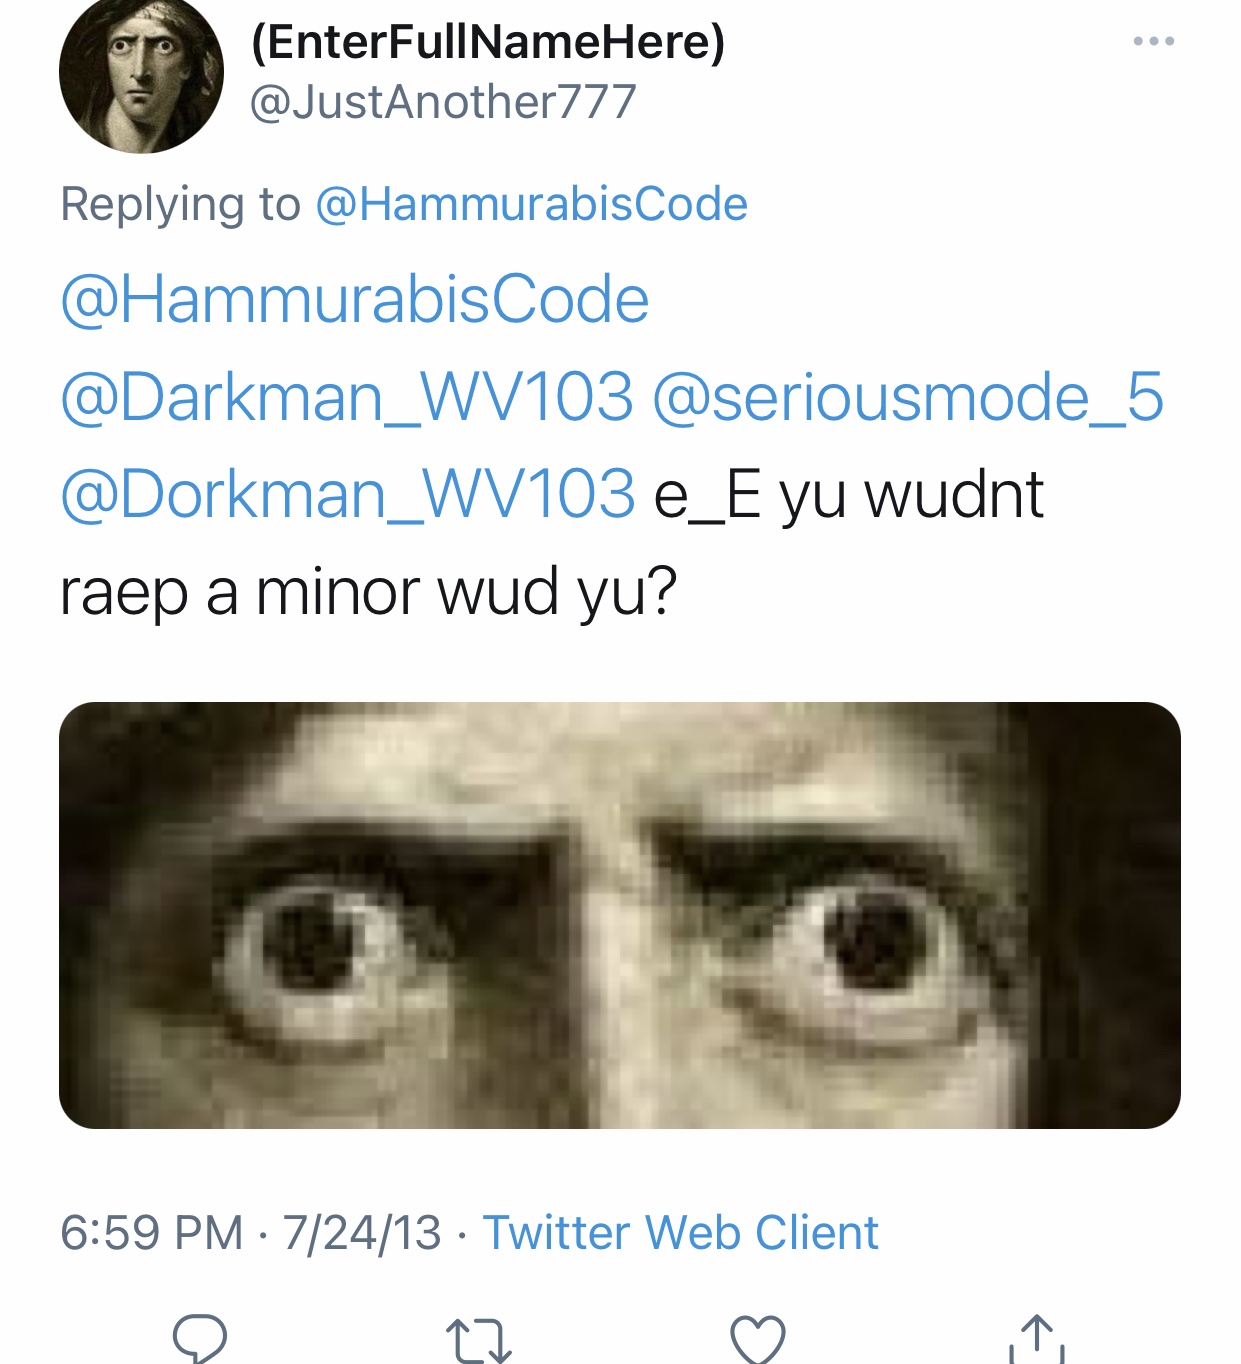
Task: Tap the tweet text starting 'e_E yu'
Action: [x=848, y=494]
